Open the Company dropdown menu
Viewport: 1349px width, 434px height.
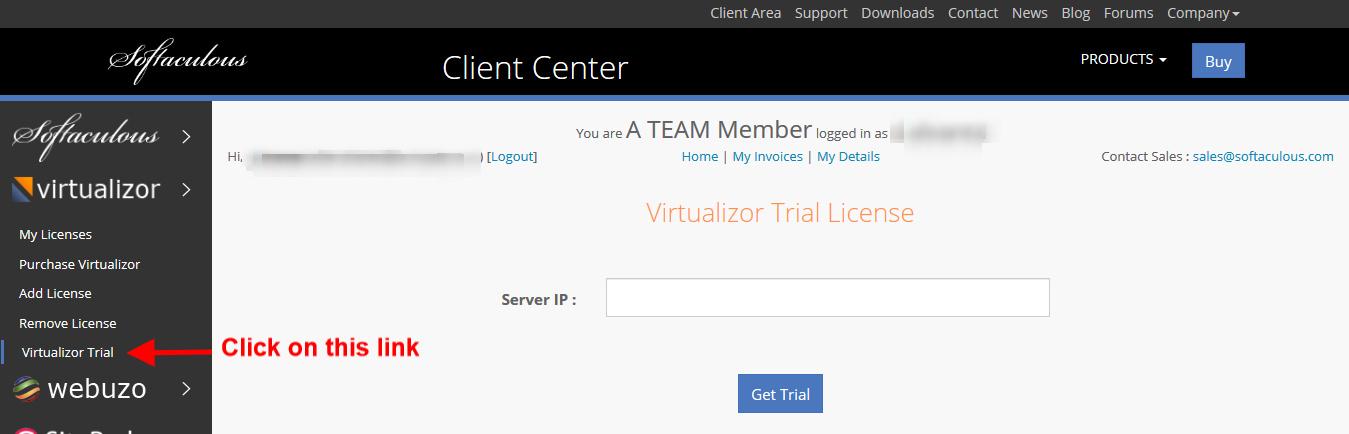(1203, 13)
